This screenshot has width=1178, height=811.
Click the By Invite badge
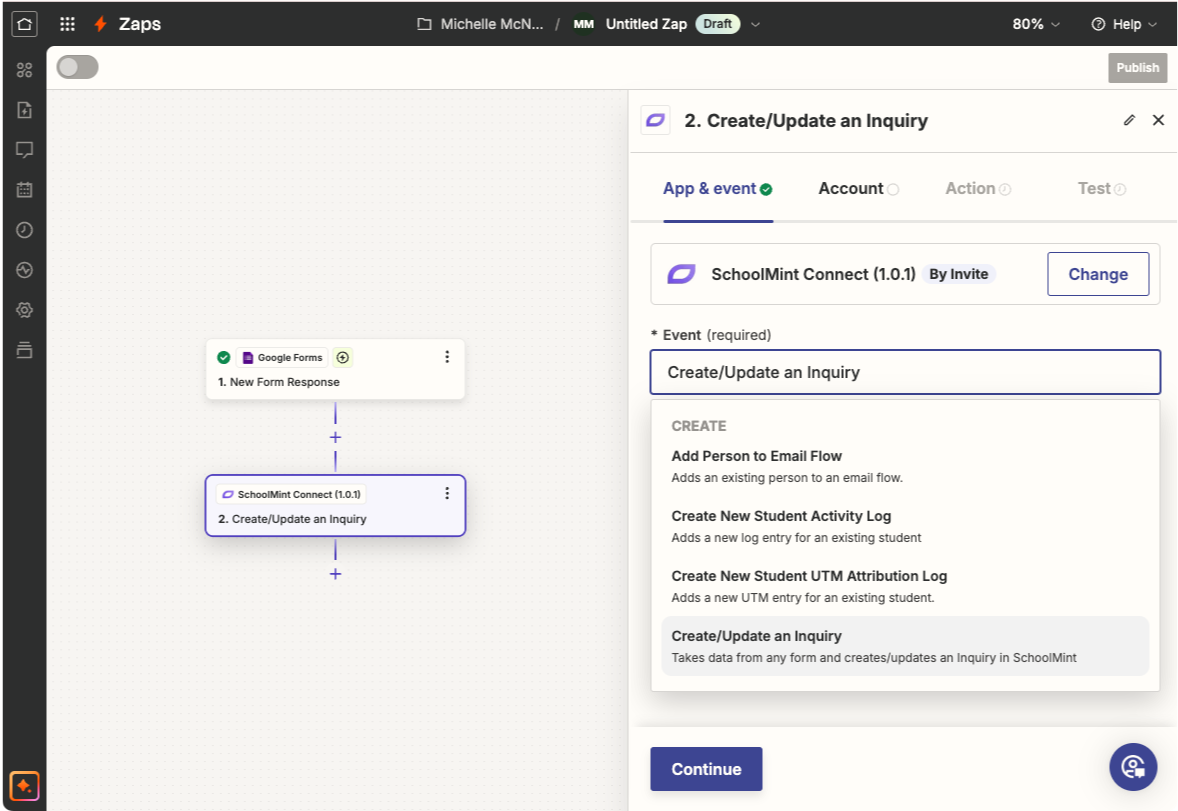[x=959, y=274]
